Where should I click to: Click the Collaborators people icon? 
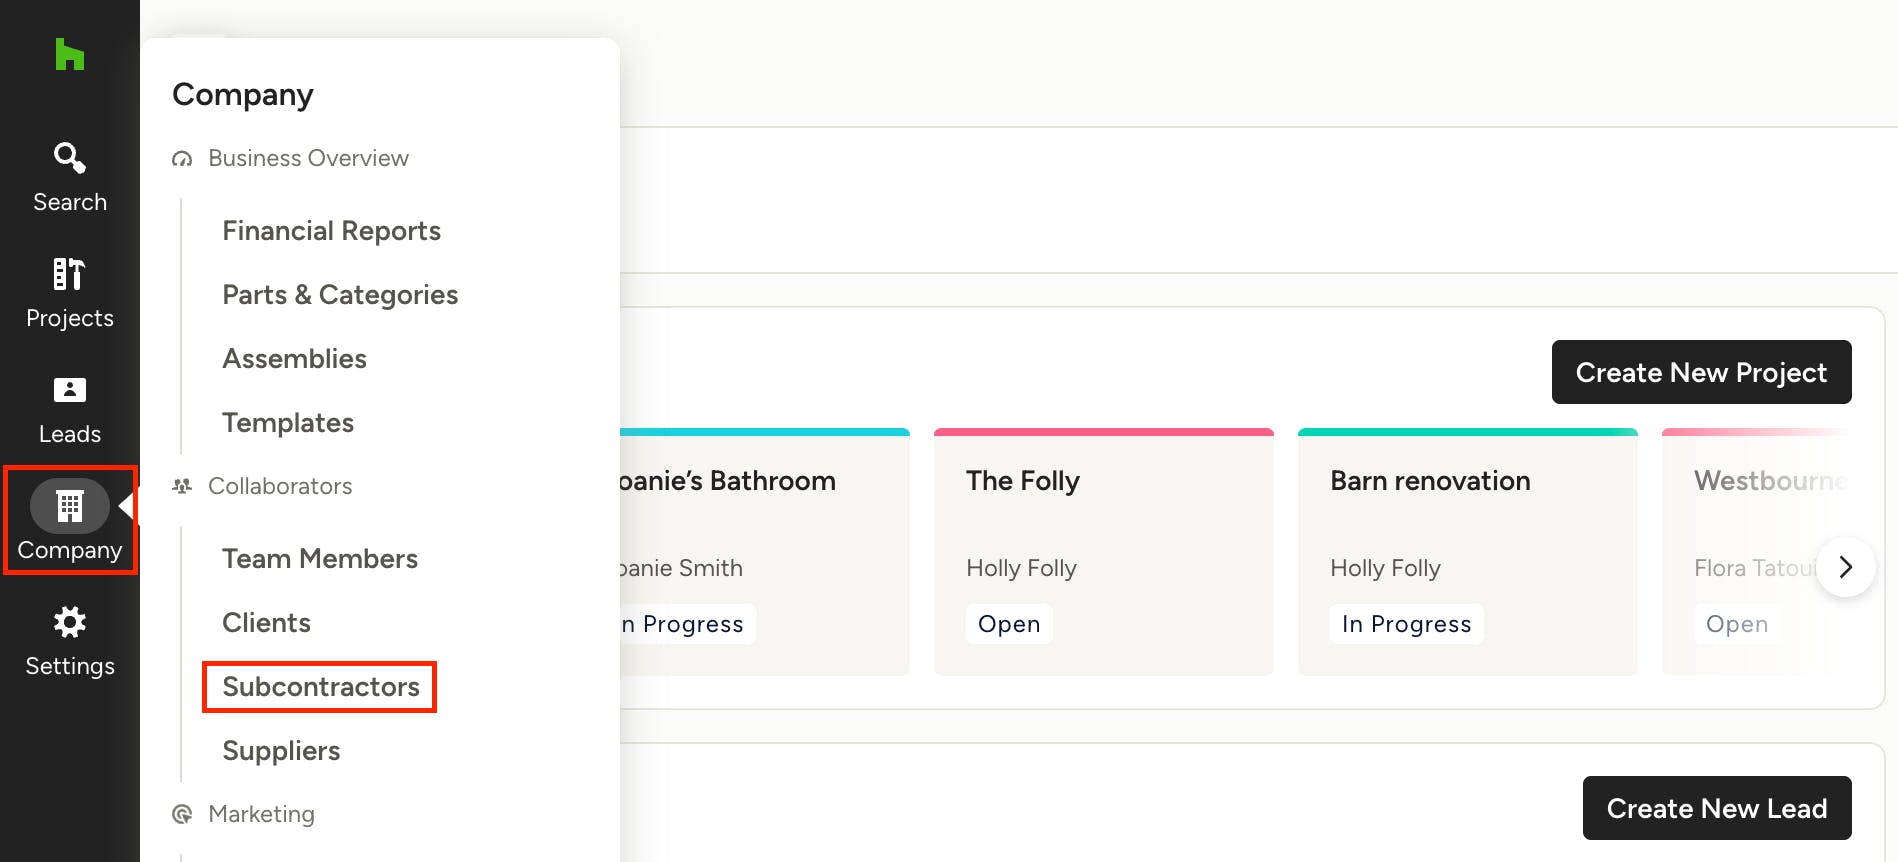[182, 486]
